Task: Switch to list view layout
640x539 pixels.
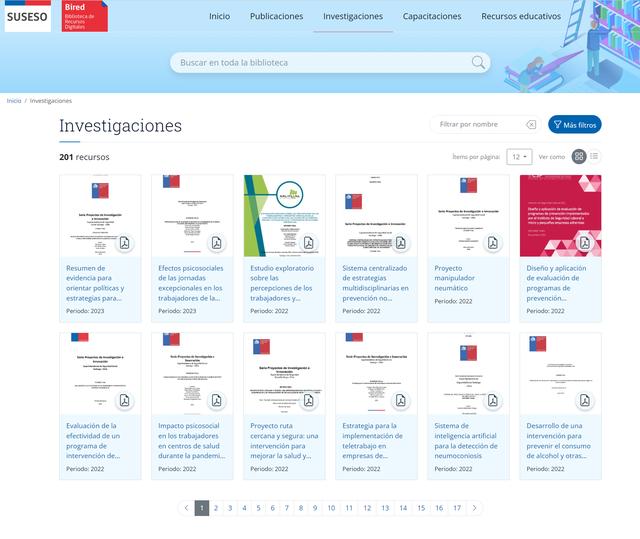Action: point(595,157)
